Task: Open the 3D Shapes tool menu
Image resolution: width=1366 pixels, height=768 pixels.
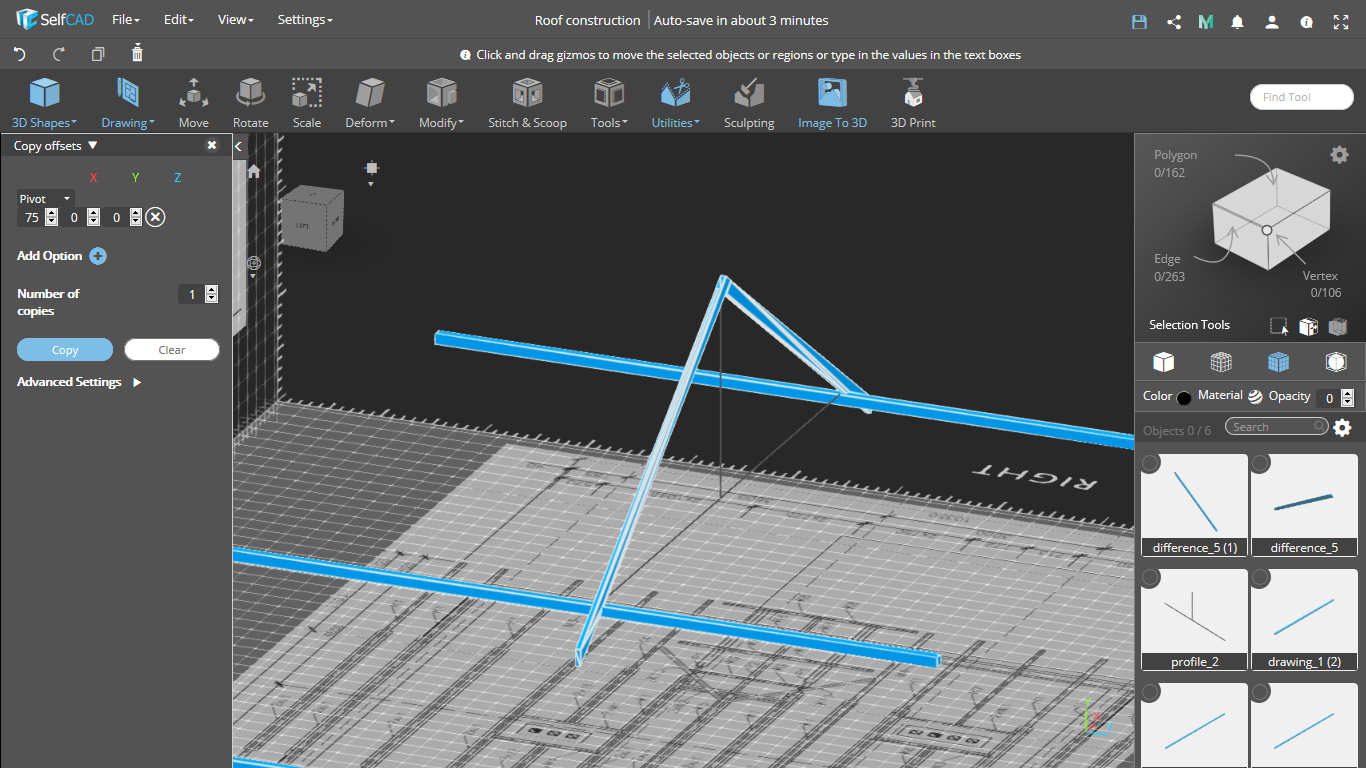Action: click(43, 103)
